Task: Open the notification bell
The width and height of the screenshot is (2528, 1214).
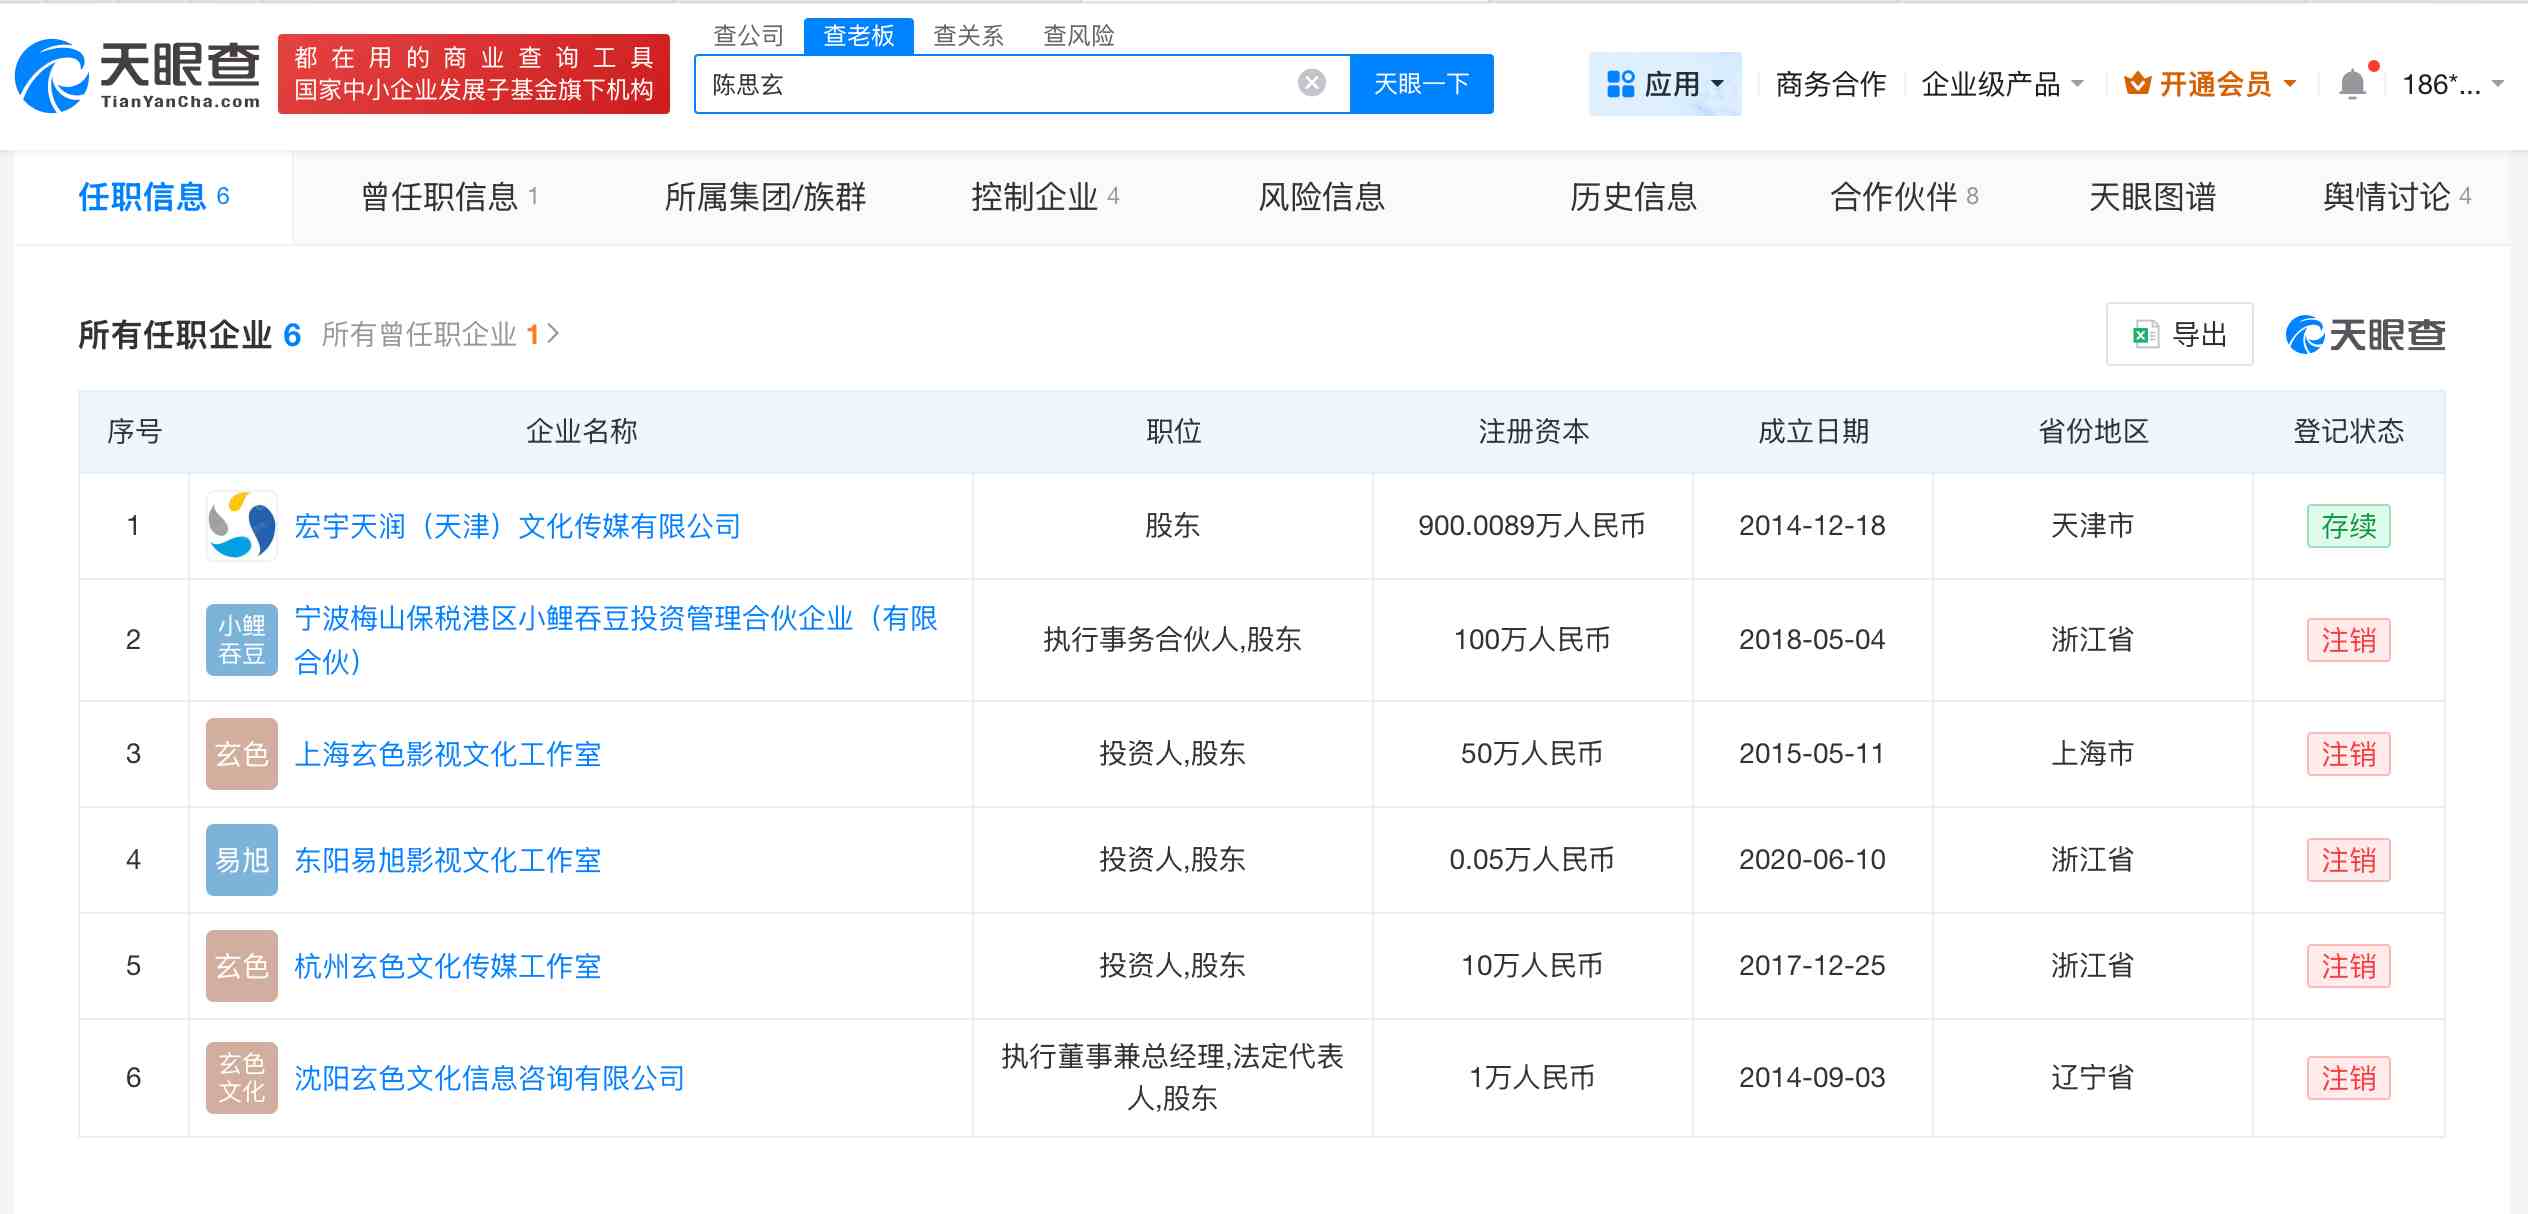Action: 2352,82
